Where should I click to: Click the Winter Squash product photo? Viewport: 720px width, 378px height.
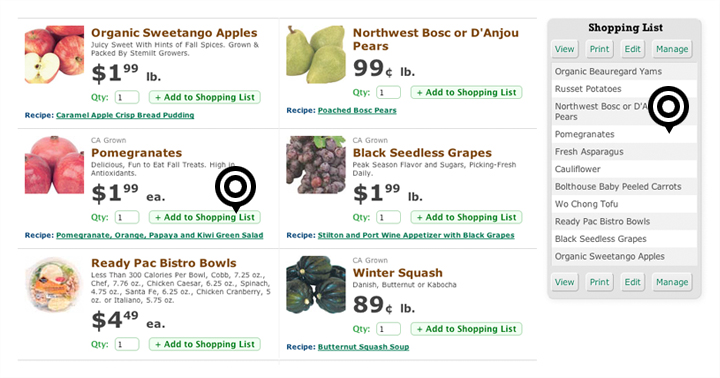[x=316, y=285]
